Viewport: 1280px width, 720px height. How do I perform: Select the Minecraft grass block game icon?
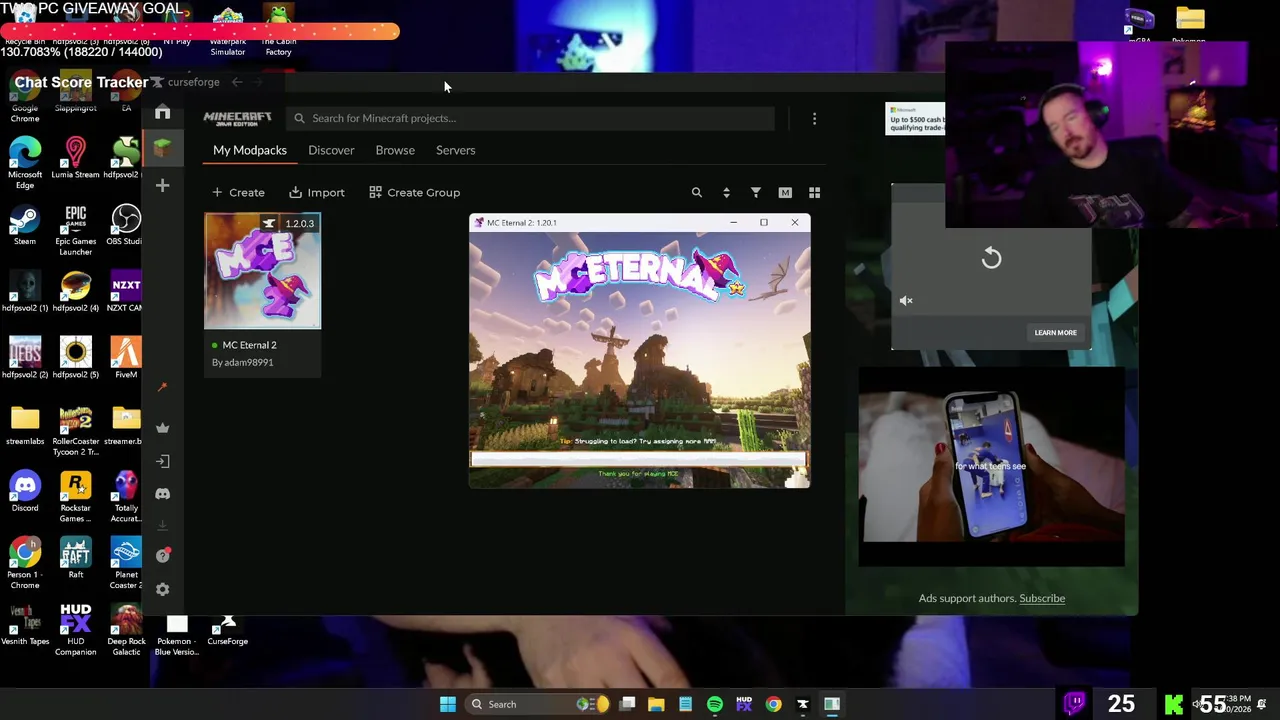coord(162,148)
